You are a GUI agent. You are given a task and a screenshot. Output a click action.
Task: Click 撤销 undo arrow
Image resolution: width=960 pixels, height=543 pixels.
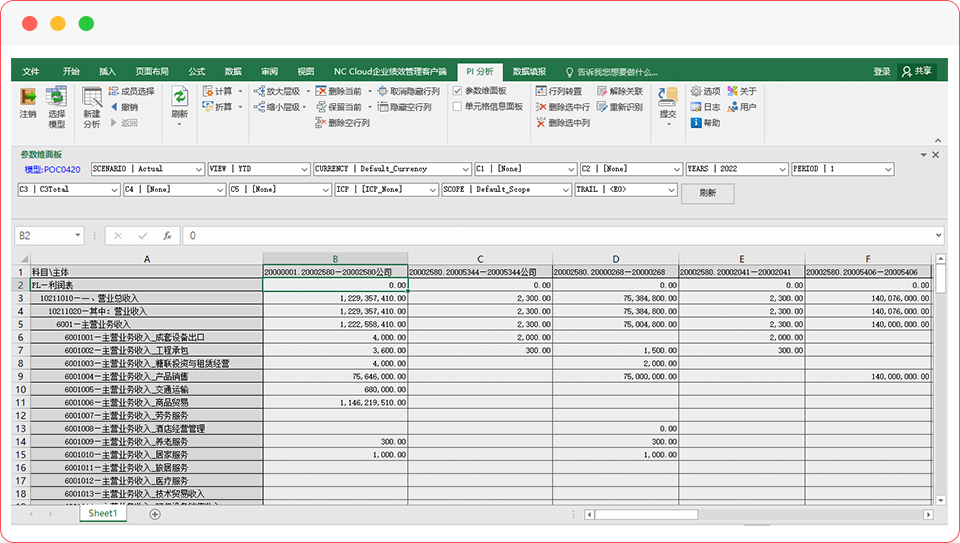pos(124,107)
